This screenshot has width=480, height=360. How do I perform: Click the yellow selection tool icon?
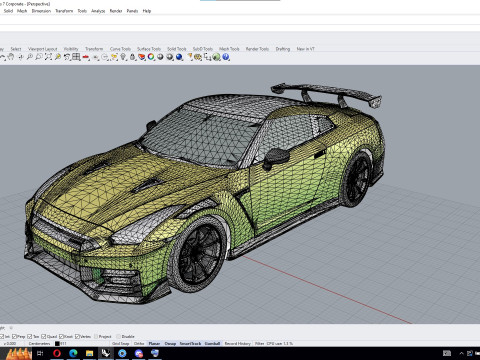pyautogui.click(x=114, y=57)
